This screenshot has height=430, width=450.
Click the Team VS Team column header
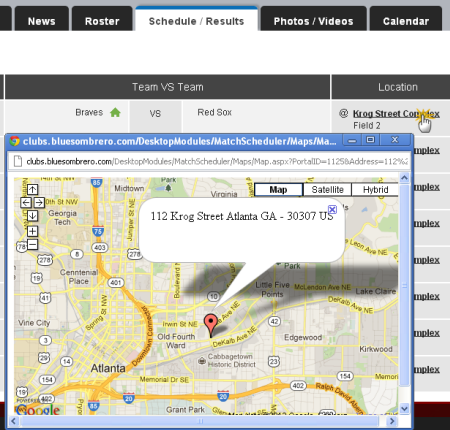(168, 87)
